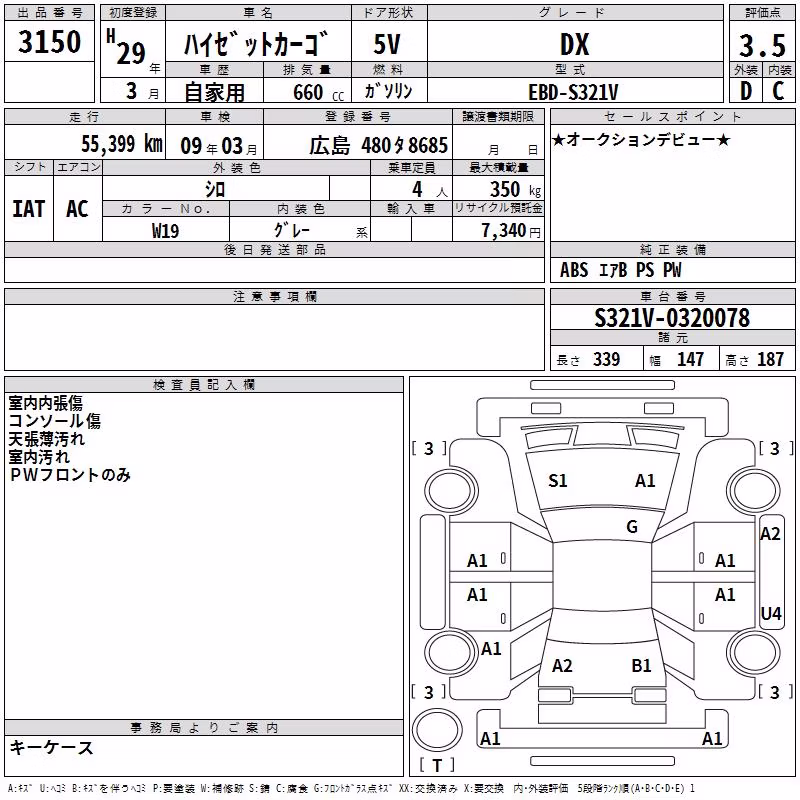The width and height of the screenshot is (800, 800).
Task: Click the displacement value 660 cc
Action: click(x=319, y=92)
